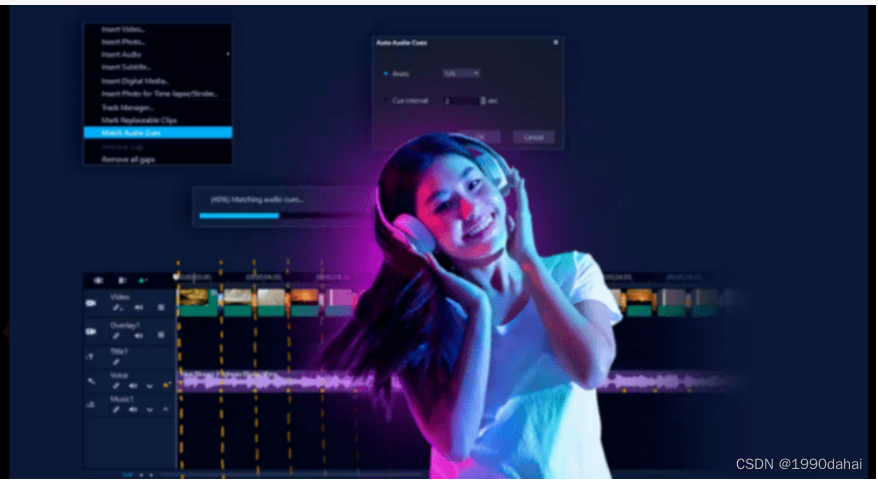Click the orange icon on Voice track
Screen dimensions: 878x480
click(166, 385)
